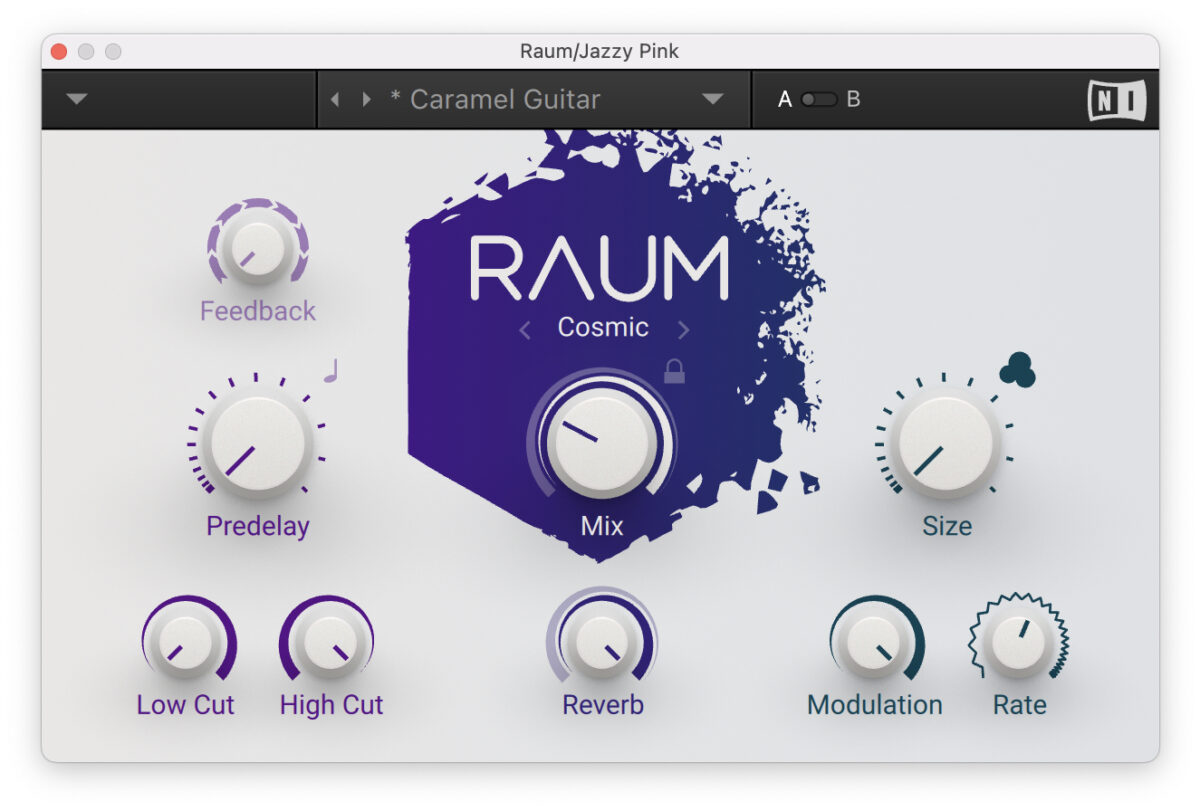Click the Modulation knob
The width and height of the screenshot is (1200, 811).
[875, 643]
